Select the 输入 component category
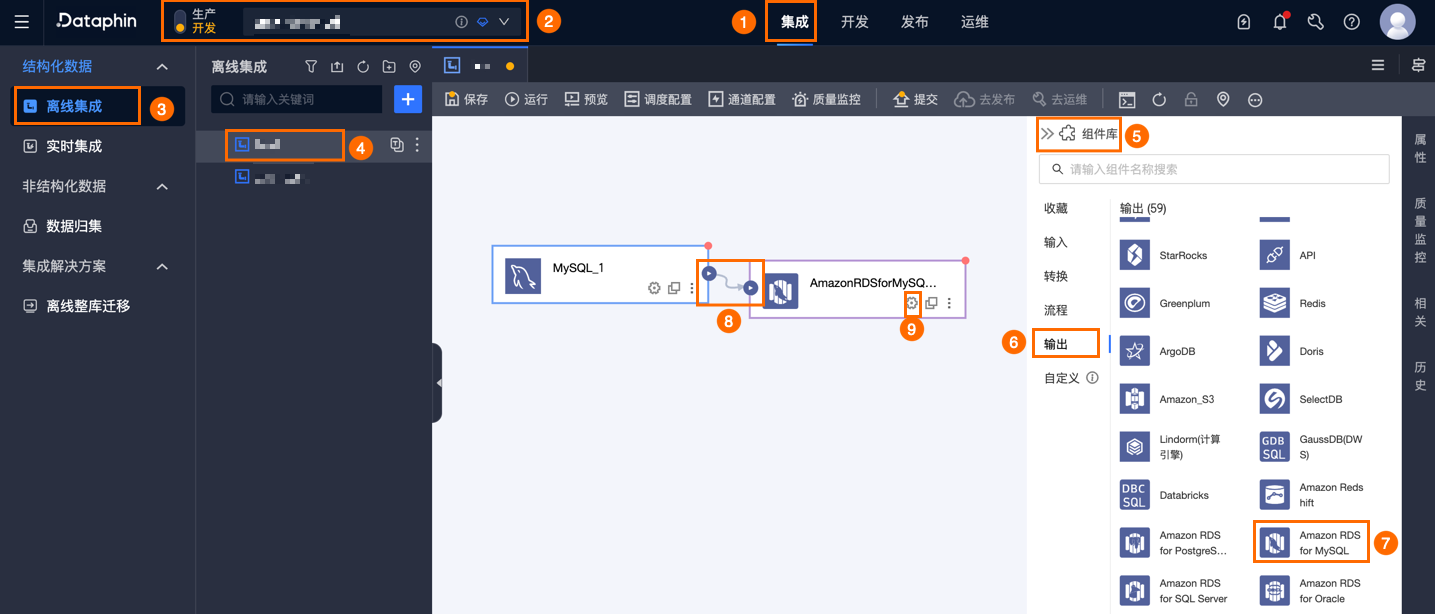 click(x=1056, y=242)
